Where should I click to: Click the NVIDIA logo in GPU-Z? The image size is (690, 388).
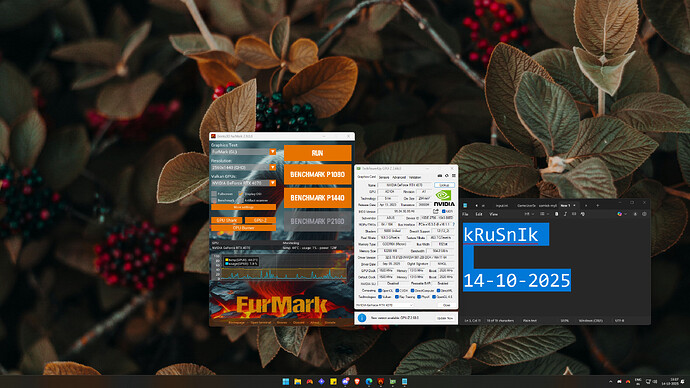[444, 198]
